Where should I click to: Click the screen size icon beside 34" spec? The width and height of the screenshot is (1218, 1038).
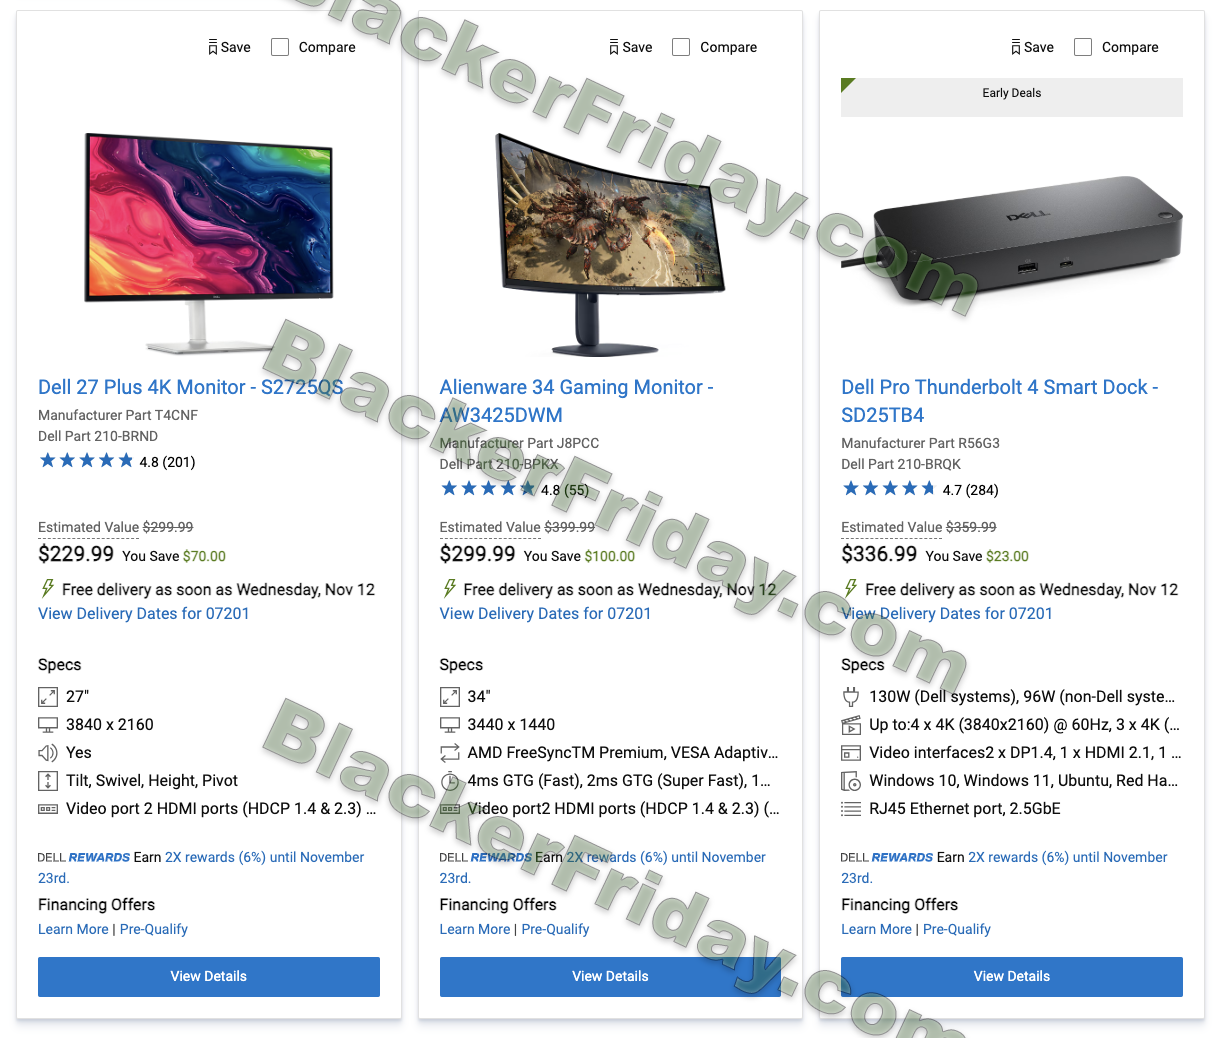coord(450,697)
